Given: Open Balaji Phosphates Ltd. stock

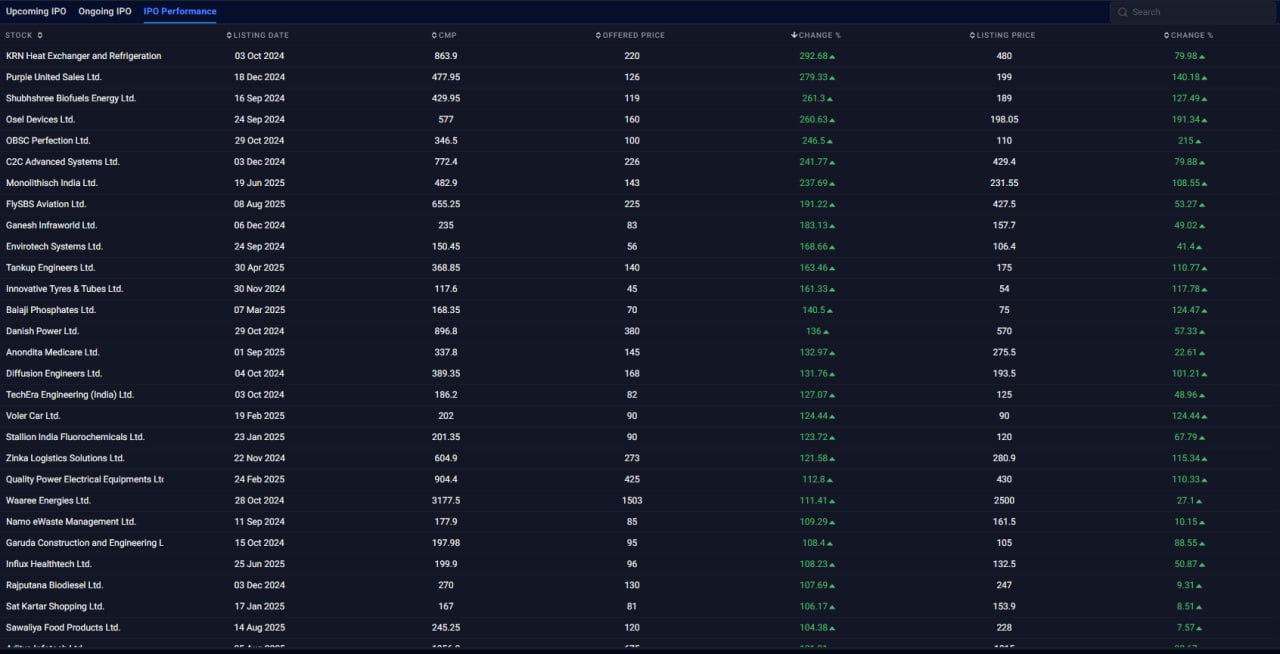Looking at the screenshot, I should (51, 310).
